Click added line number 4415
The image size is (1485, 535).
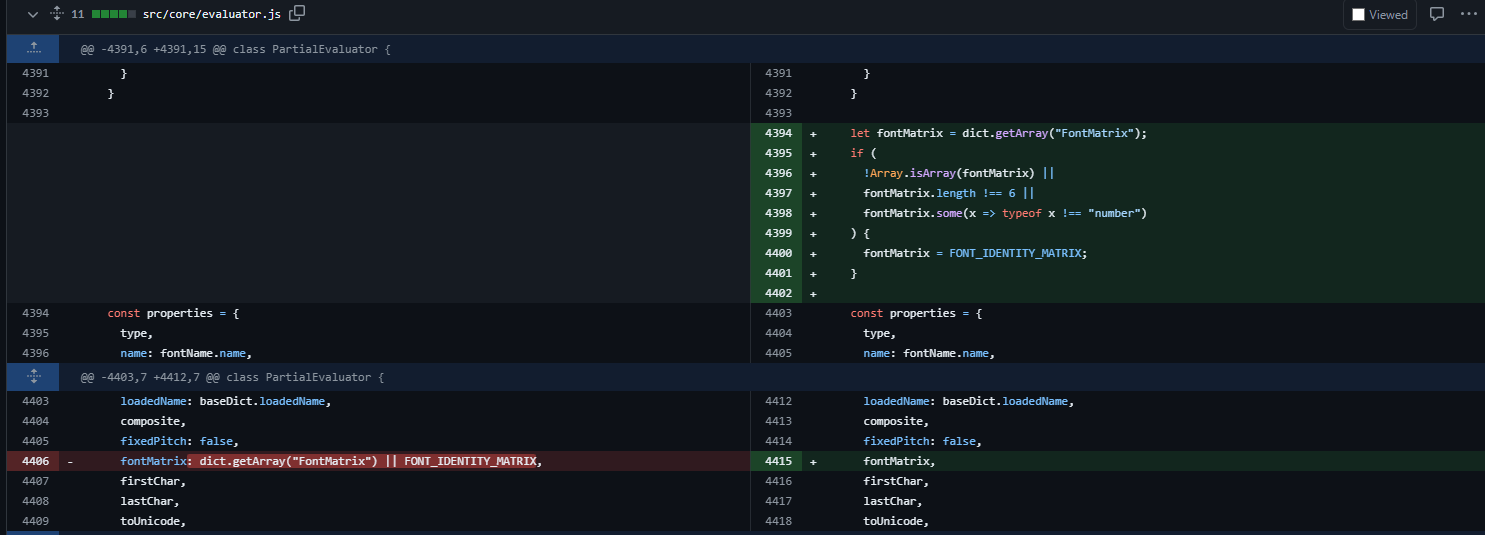tap(777, 461)
